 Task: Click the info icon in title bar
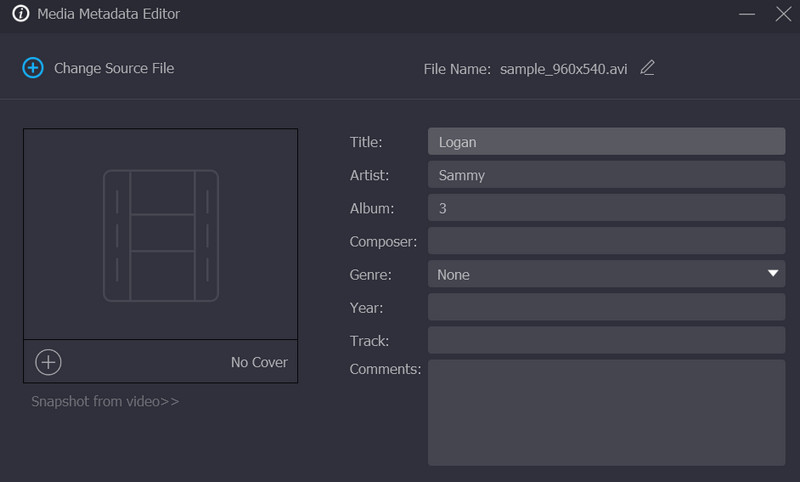(20, 15)
